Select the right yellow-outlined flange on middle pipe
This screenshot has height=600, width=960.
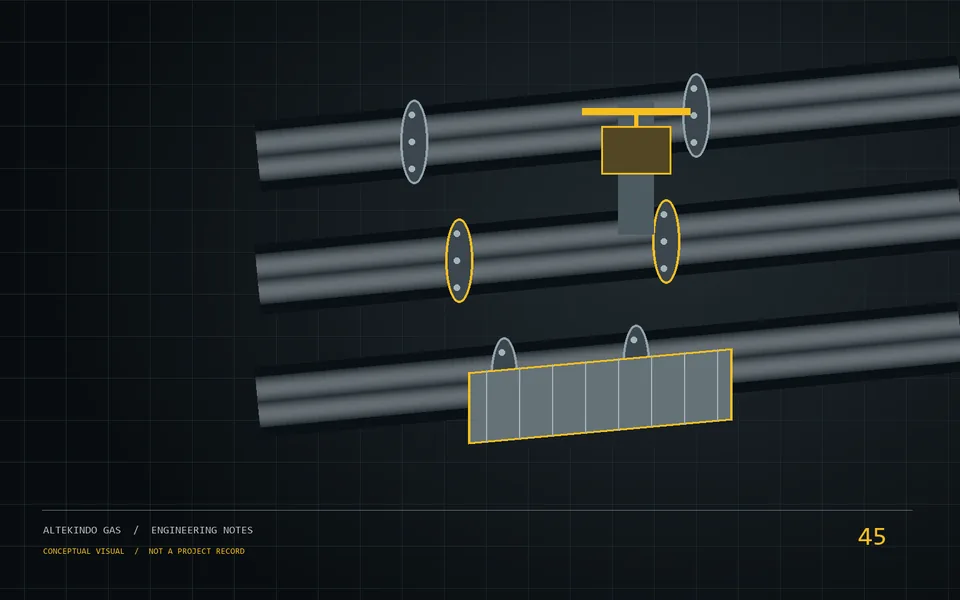pos(666,242)
